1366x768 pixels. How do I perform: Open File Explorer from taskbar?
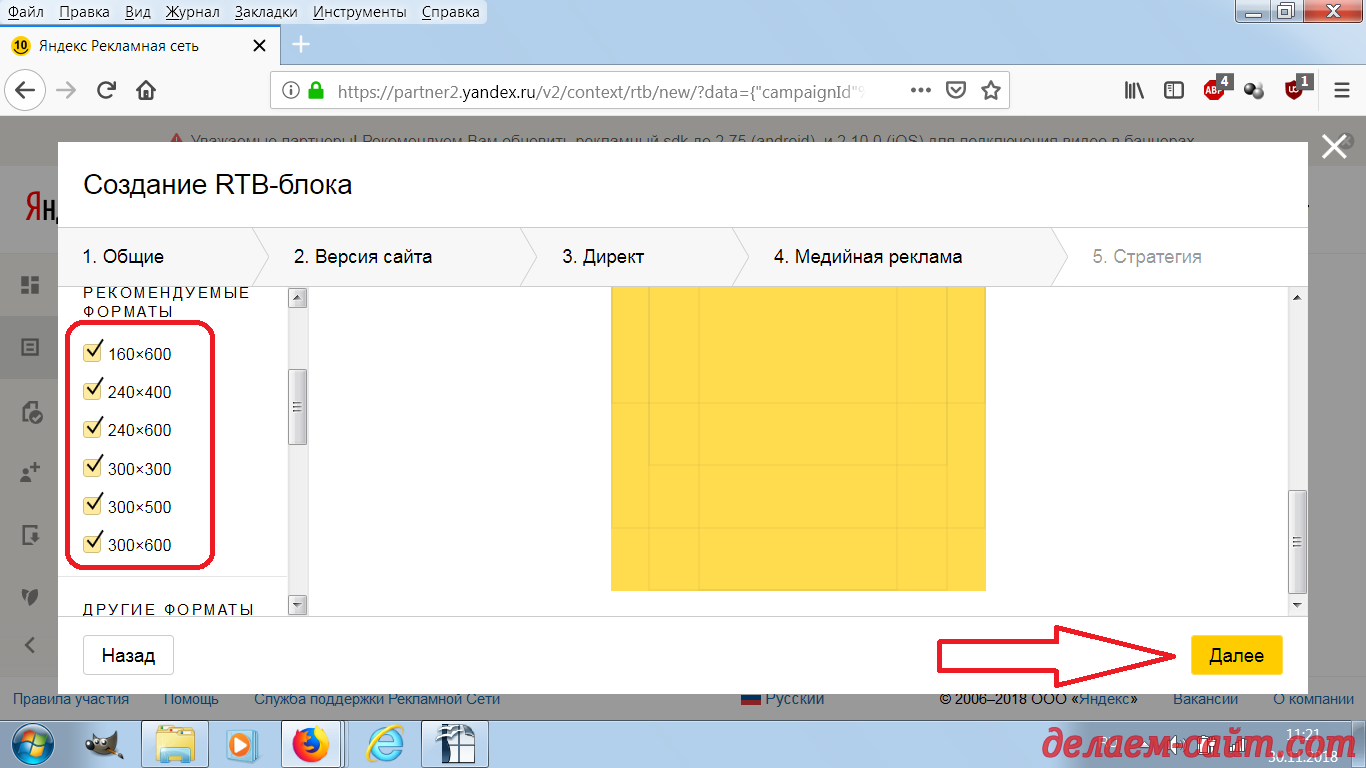tap(175, 745)
